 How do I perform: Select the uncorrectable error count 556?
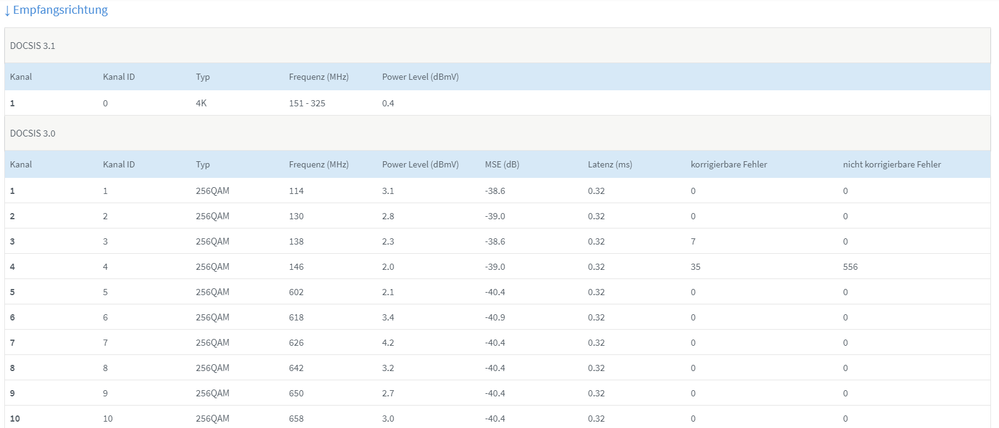pos(850,267)
